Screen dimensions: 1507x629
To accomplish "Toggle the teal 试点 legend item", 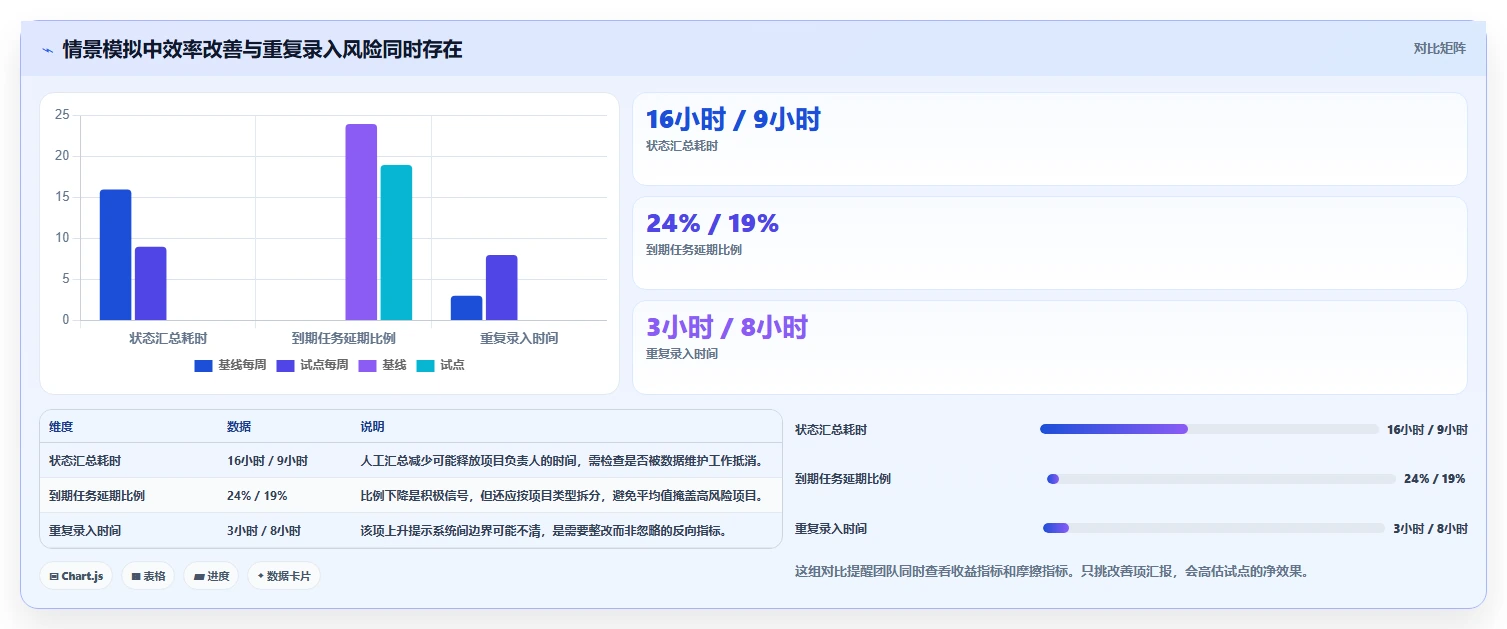I will pyautogui.click(x=440, y=365).
